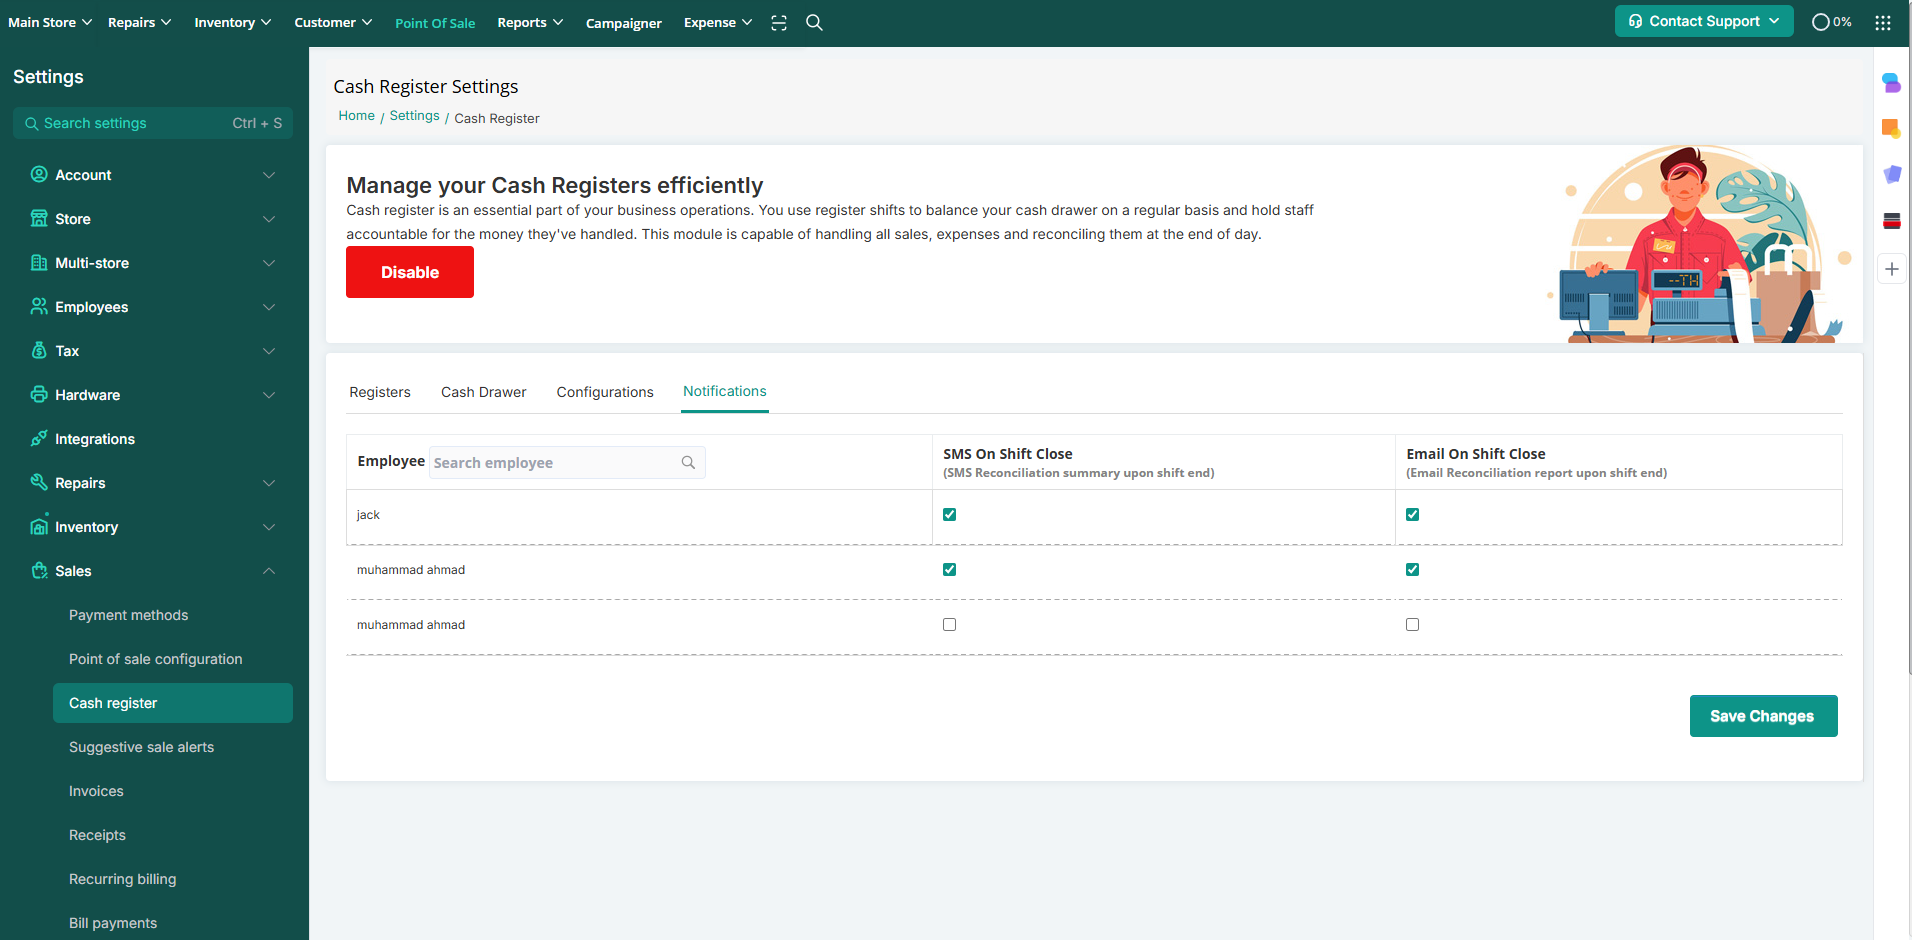
Task: Uncheck SMS On Shift Close for jack
Action: click(x=949, y=515)
